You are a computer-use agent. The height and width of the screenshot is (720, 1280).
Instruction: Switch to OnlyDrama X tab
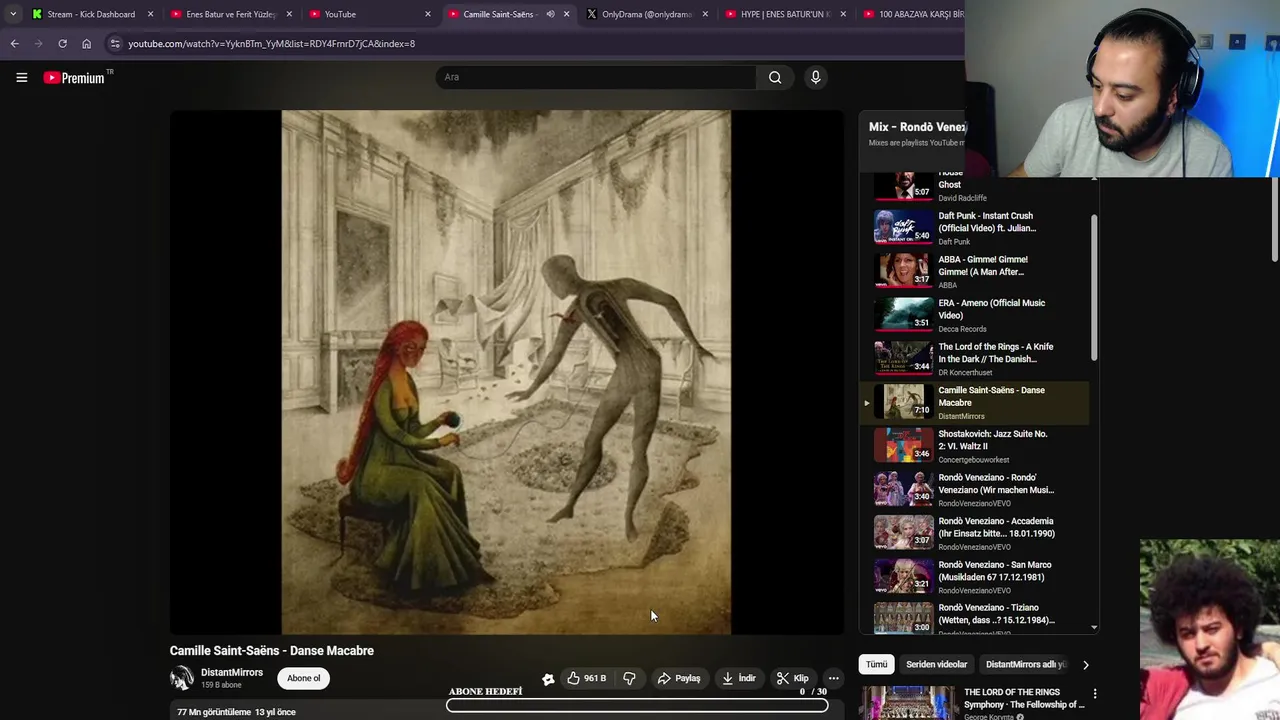646,14
